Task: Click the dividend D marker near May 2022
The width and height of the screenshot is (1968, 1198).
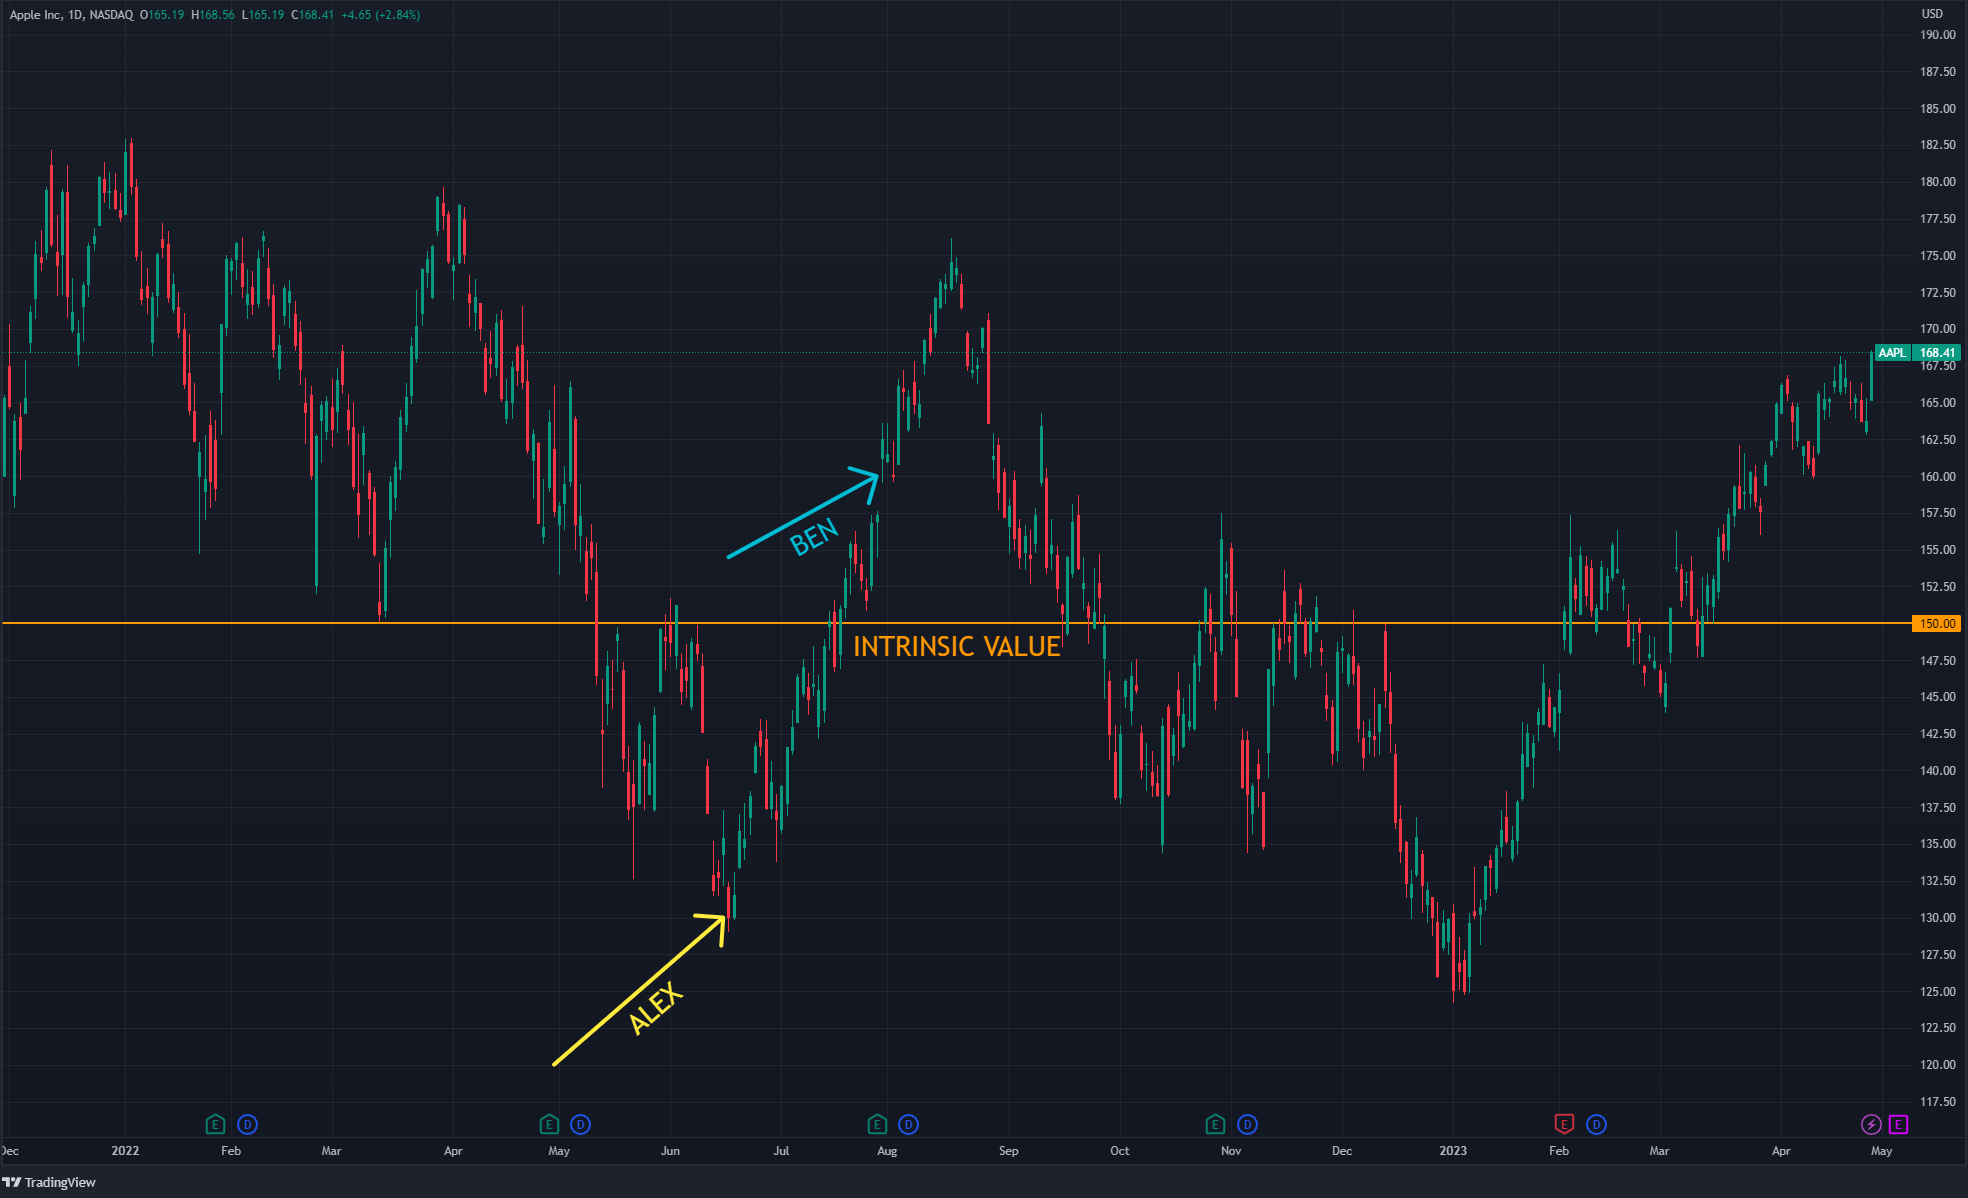Action: pos(580,1124)
